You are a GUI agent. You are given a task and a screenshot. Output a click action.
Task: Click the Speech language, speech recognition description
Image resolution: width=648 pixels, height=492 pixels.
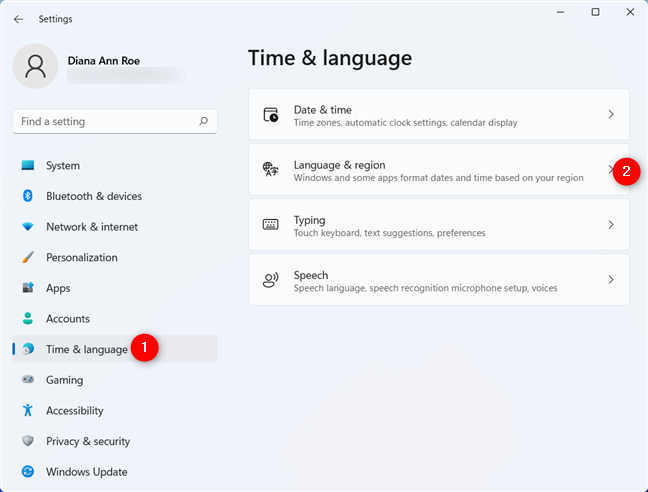click(x=425, y=288)
